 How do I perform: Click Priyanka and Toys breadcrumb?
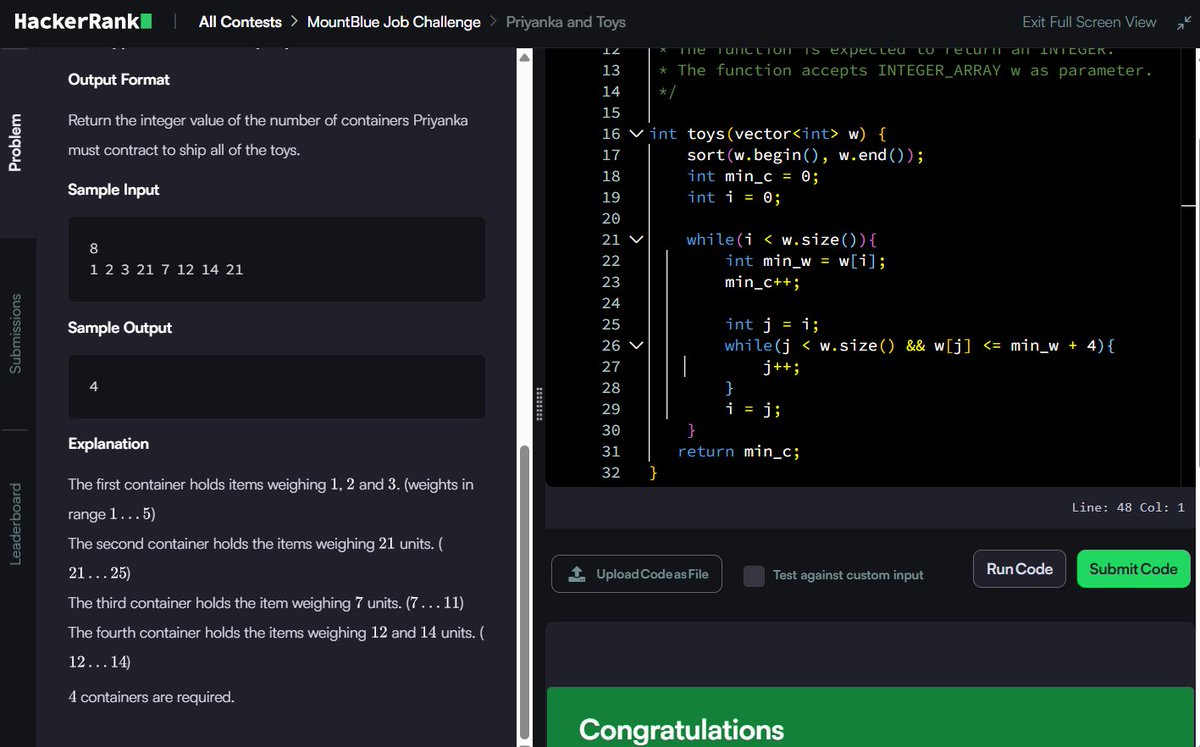tap(566, 22)
